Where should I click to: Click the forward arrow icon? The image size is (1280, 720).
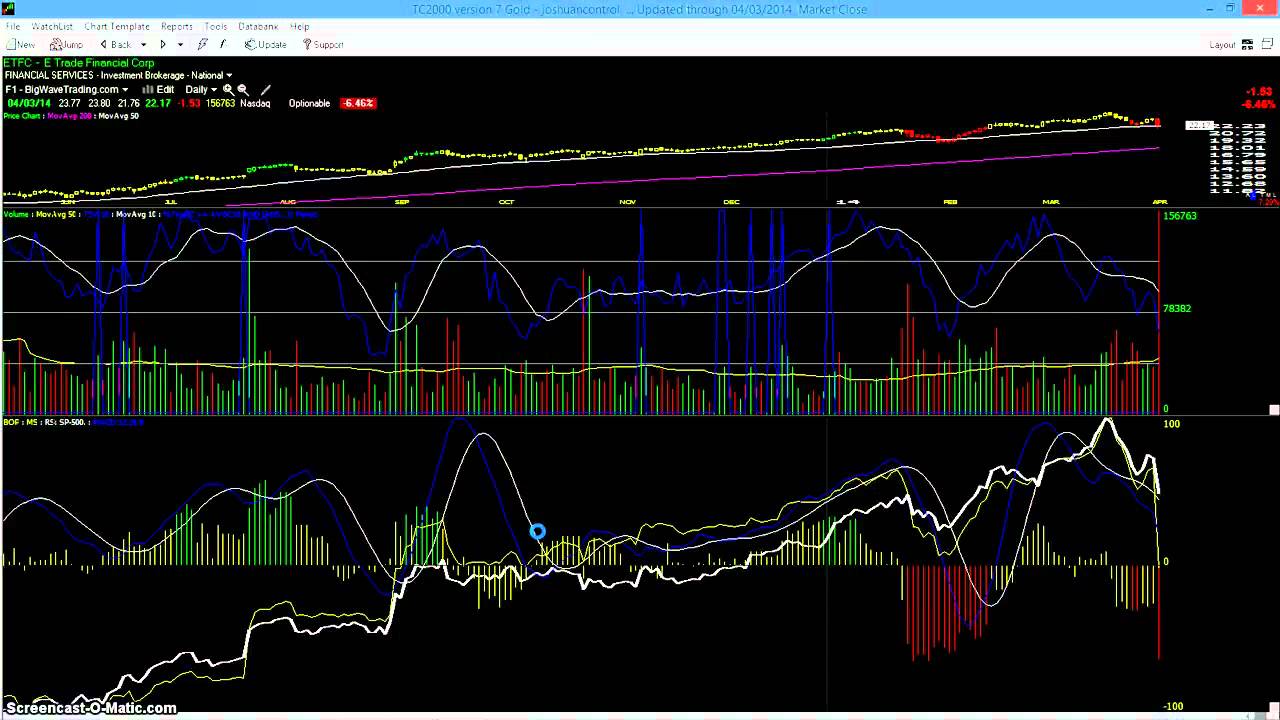[x=163, y=44]
